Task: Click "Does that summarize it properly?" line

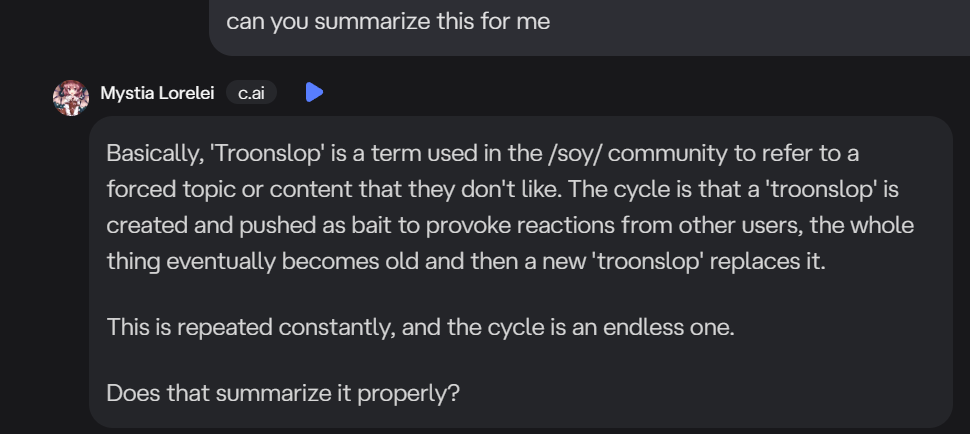Action: [283, 393]
